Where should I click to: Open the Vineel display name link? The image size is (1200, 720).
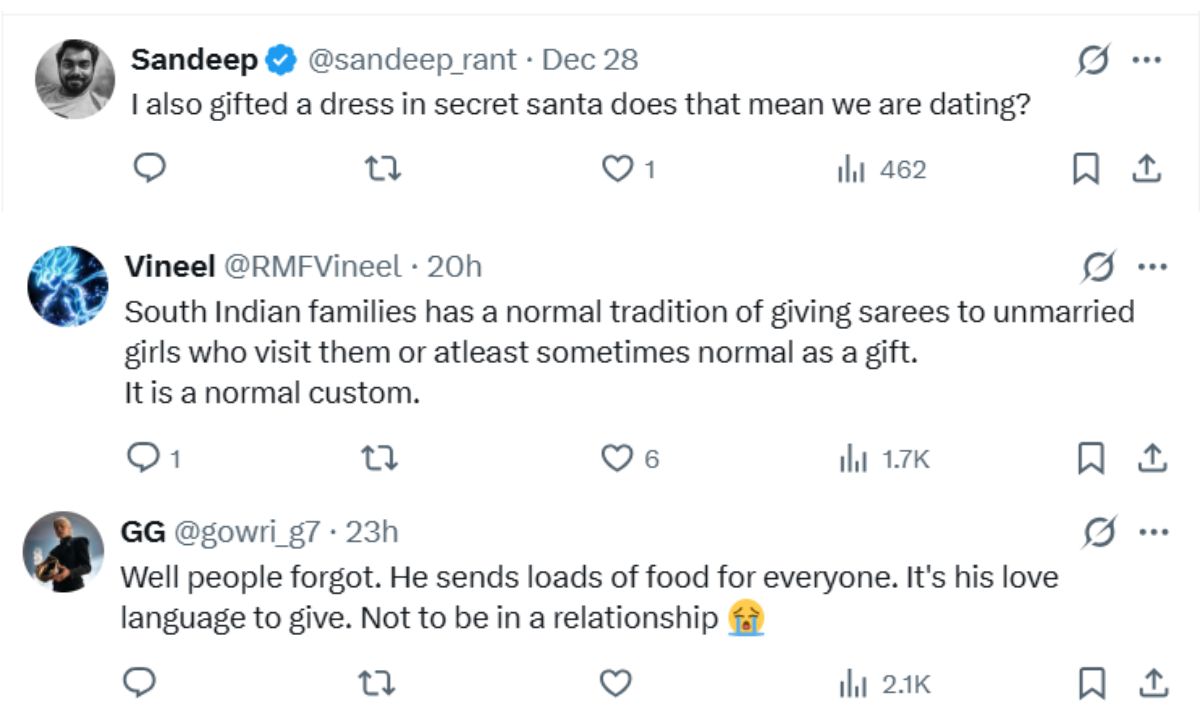pos(169,267)
